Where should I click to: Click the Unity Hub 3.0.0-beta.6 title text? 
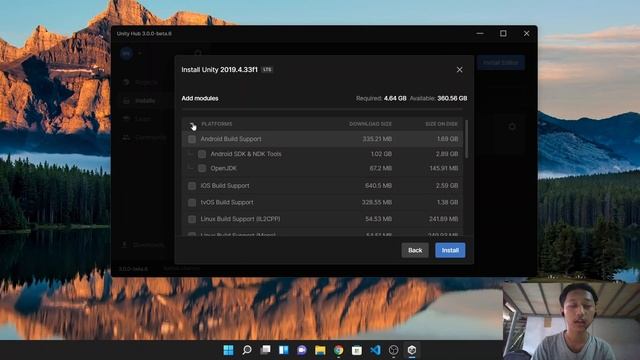[144, 33]
